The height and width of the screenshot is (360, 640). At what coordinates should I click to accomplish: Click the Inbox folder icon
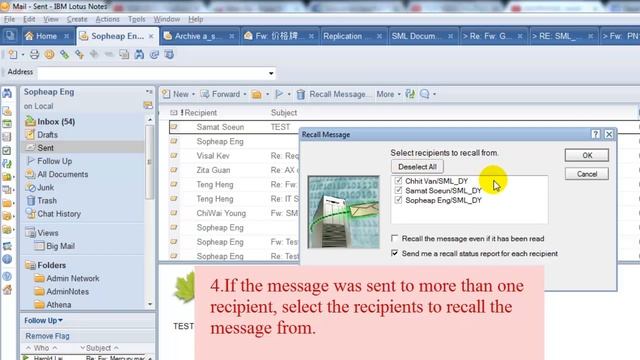click(x=30, y=121)
